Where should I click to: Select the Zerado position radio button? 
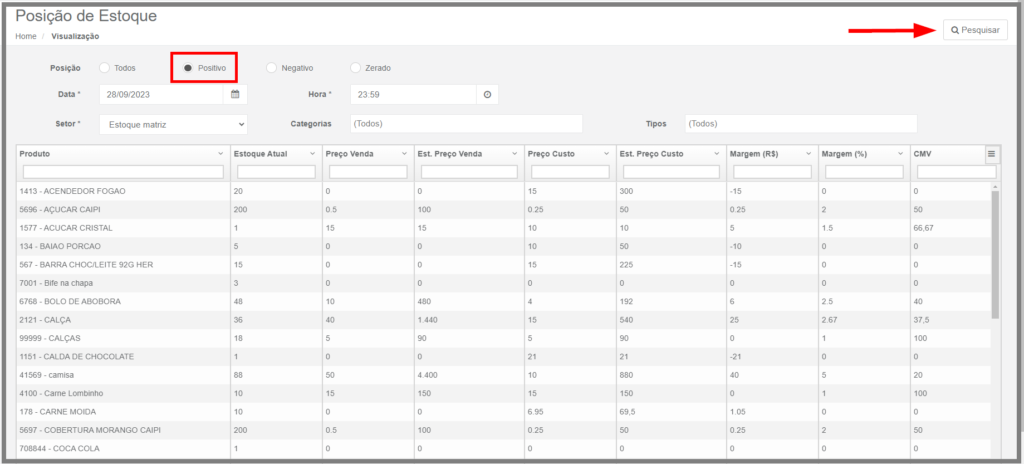coord(355,67)
